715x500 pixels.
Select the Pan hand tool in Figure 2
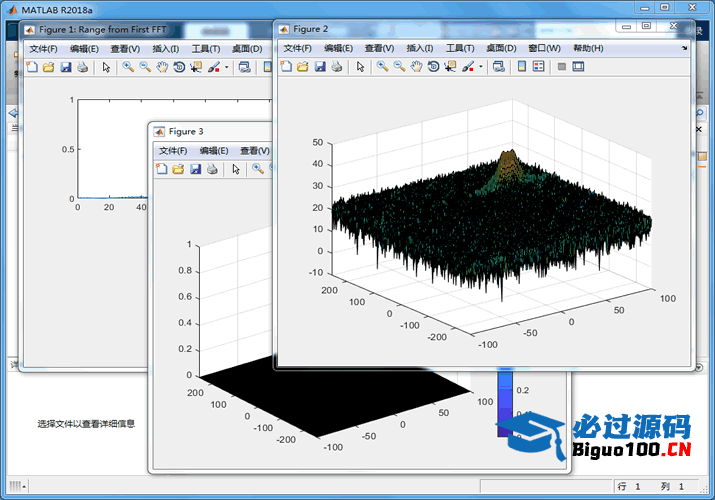point(415,67)
